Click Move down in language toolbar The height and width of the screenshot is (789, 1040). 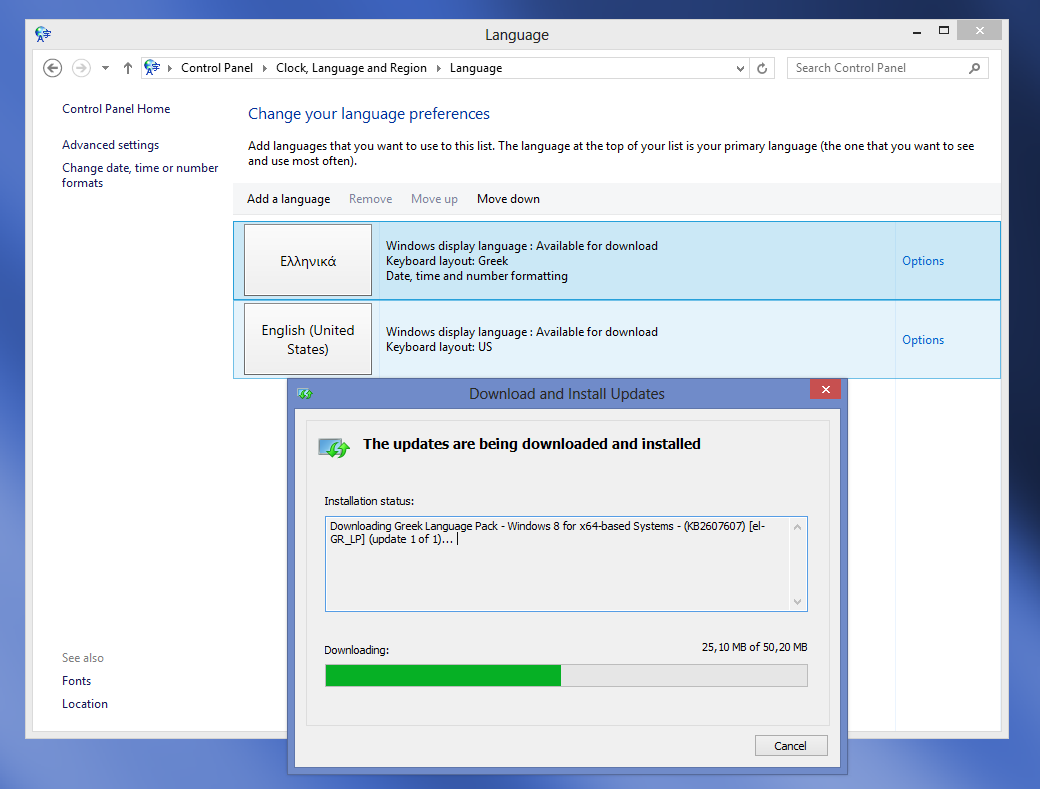coord(508,199)
